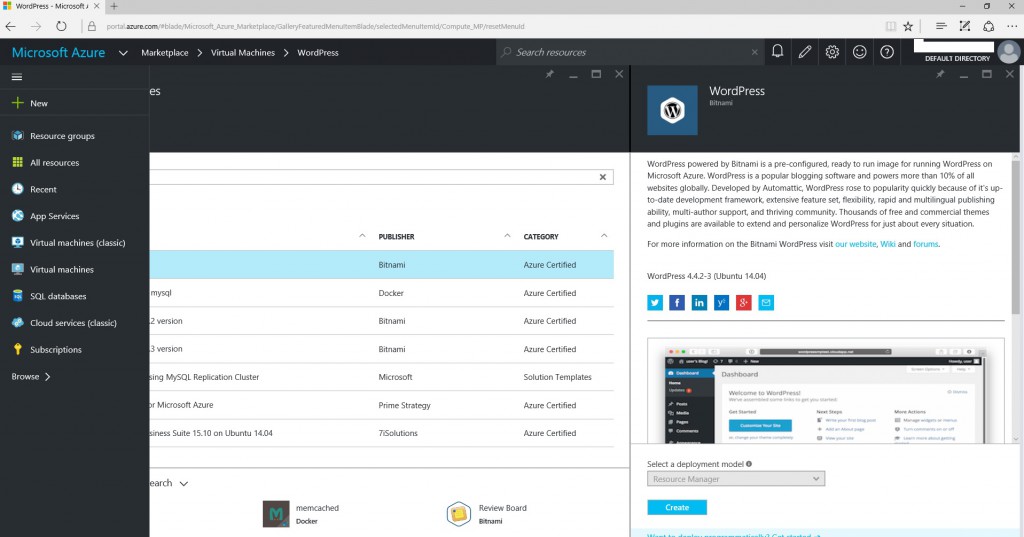Screen dimensions: 1024x537
Task: Select the Prime Strategy row
Action: tap(381, 405)
